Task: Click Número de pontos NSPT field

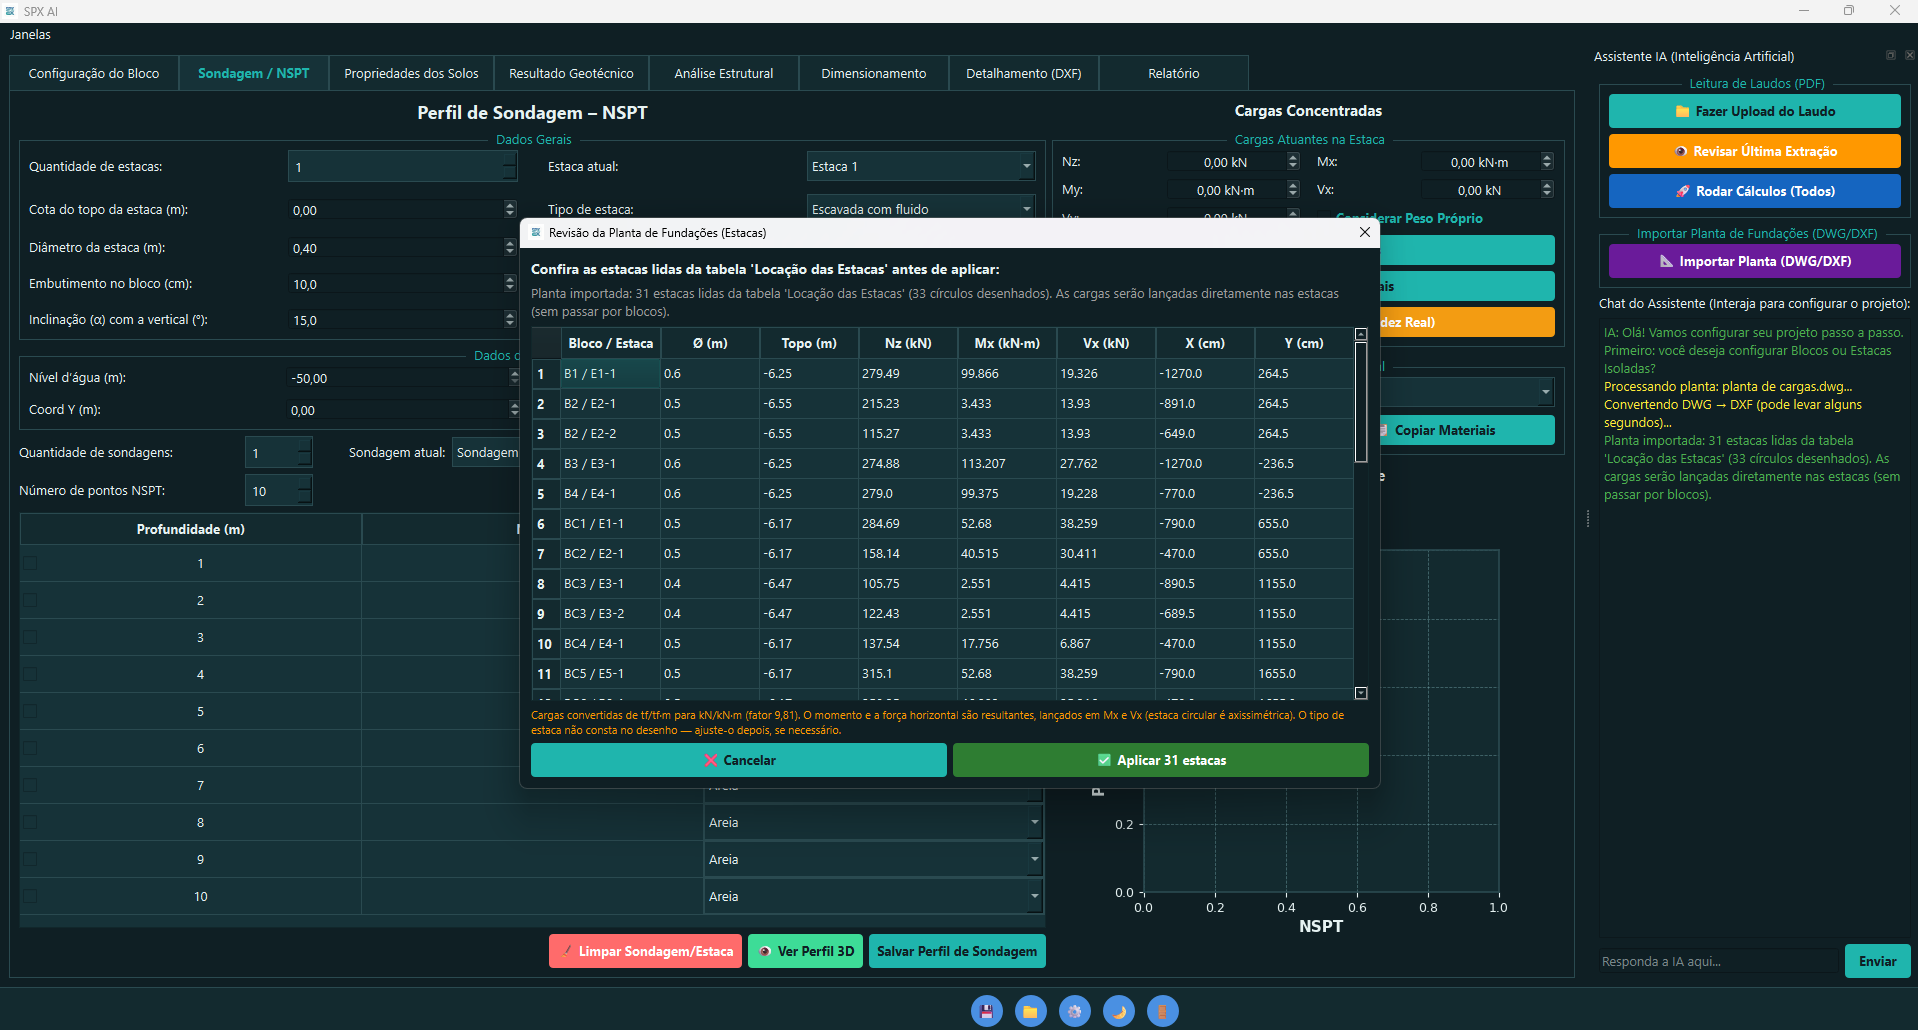Action: [278, 490]
